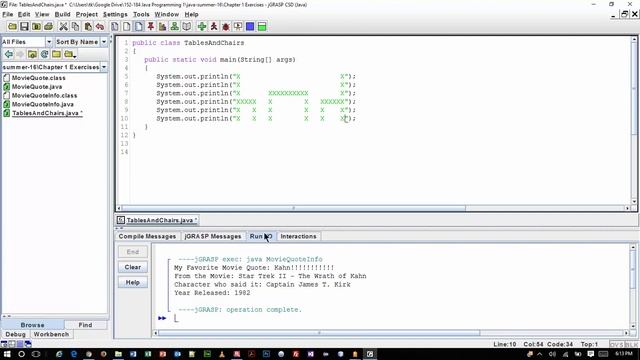Image resolution: width=640 pixels, height=360 pixels.
Task: Open the Edit menu
Action: (x=24, y=14)
